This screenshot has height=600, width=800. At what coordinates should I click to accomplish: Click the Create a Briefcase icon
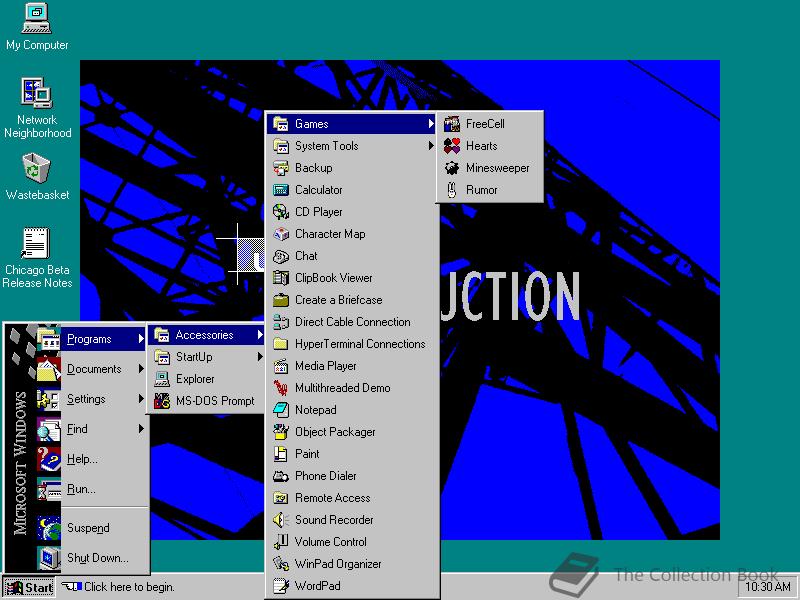coord(281,299)
